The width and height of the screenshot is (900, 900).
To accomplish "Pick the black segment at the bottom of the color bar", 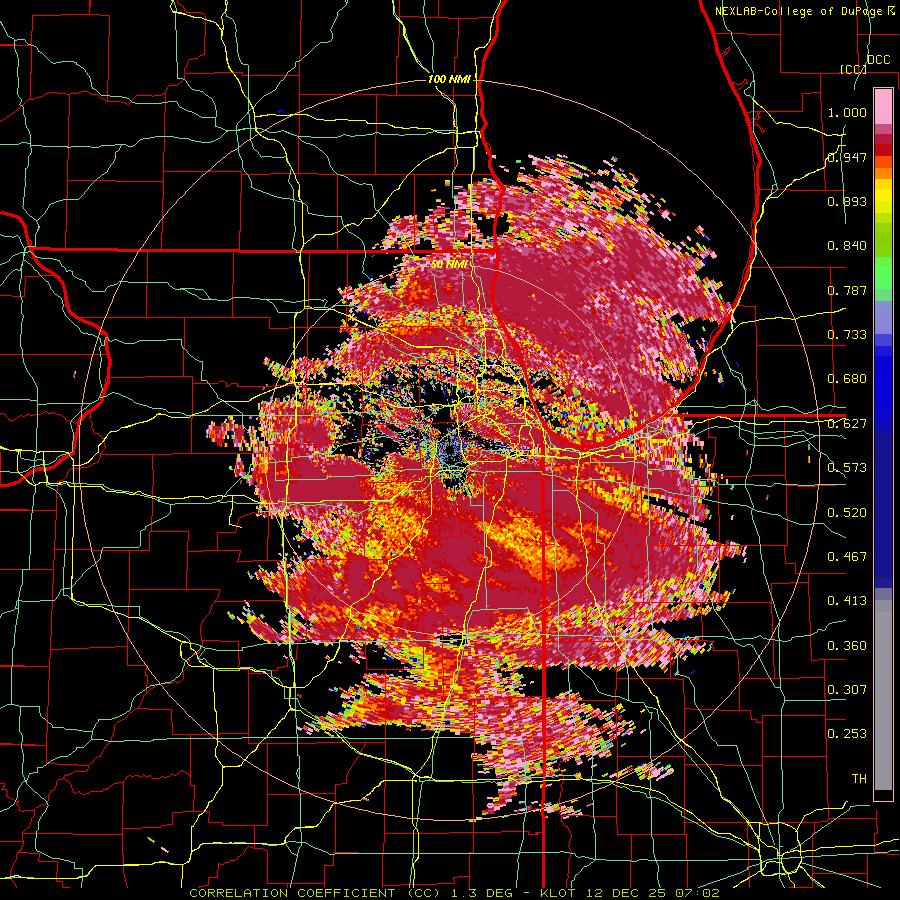I will (883, 796).
